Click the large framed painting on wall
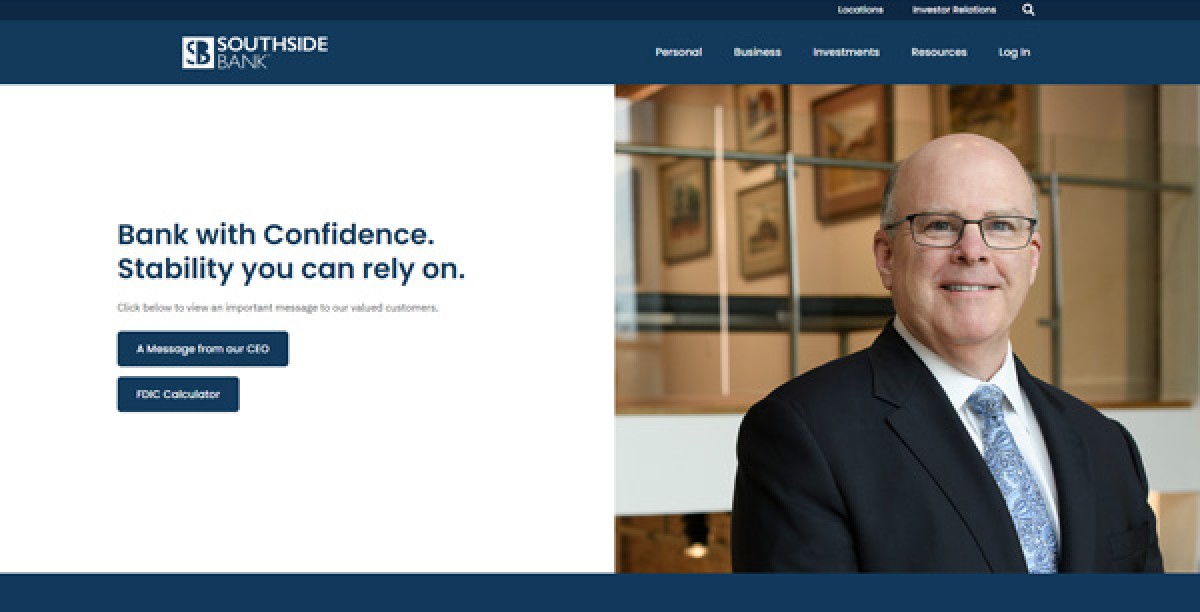Image resolution: width=1200 pixels, height=612 pixels. pyautogui.click(x=852, y=150)
